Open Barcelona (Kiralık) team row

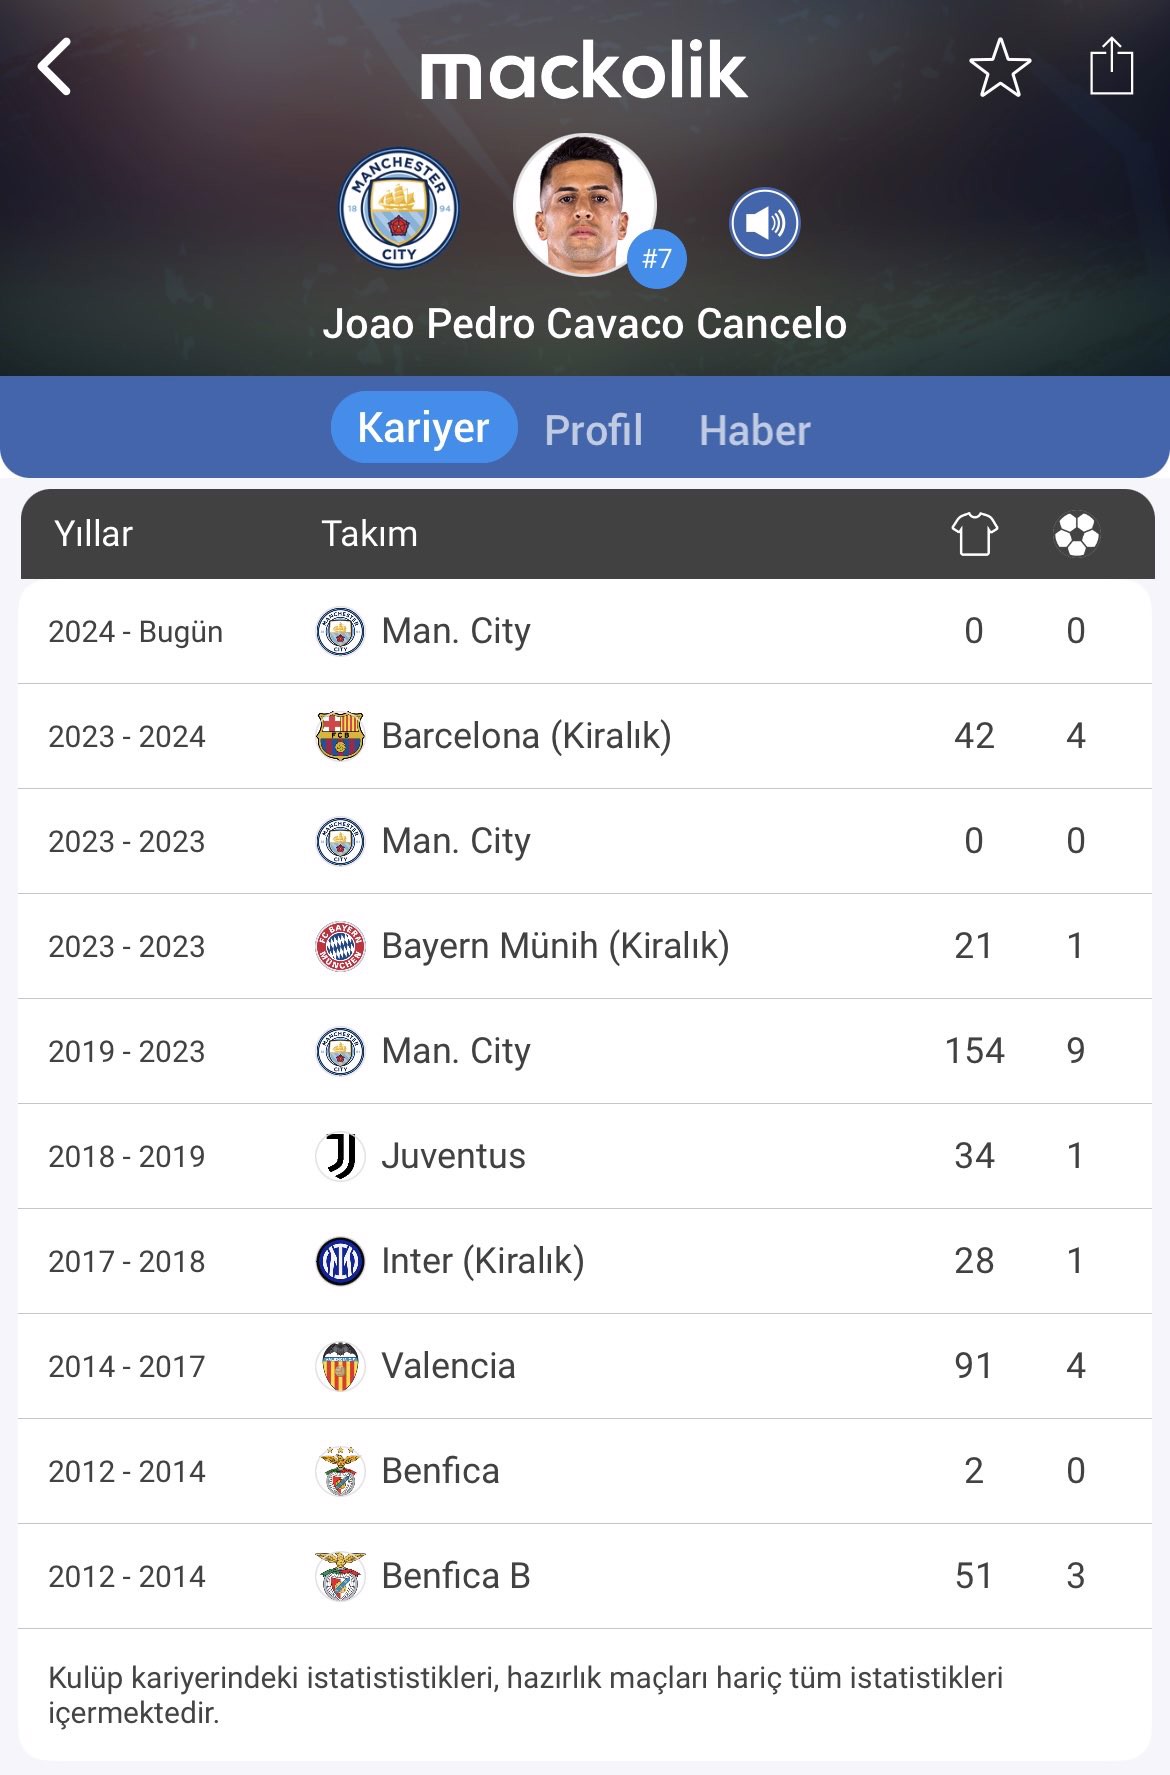(x=585, y=736)
